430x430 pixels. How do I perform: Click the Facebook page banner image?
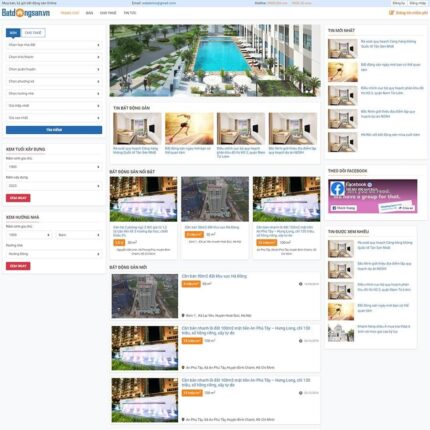click(x=372, y=196)
